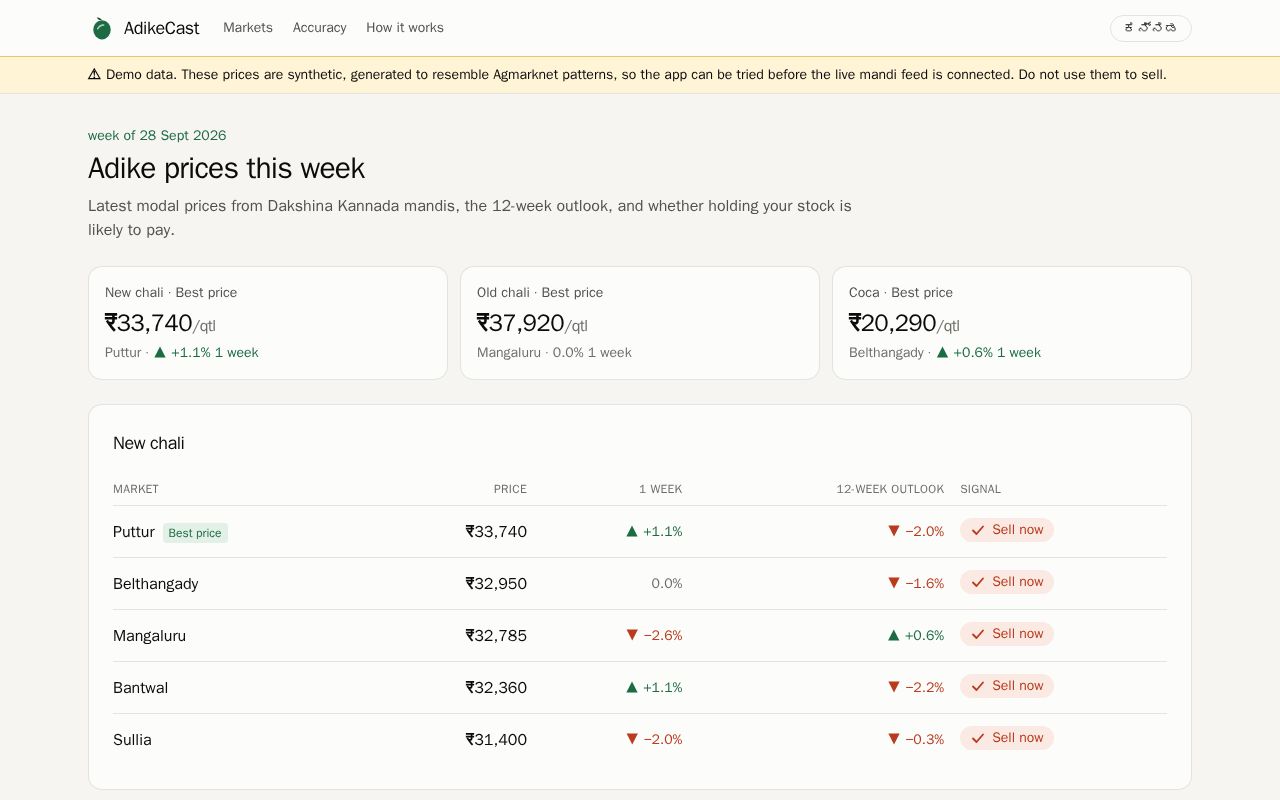Click the up arrow icon in the New chali card

click(160, 352)
